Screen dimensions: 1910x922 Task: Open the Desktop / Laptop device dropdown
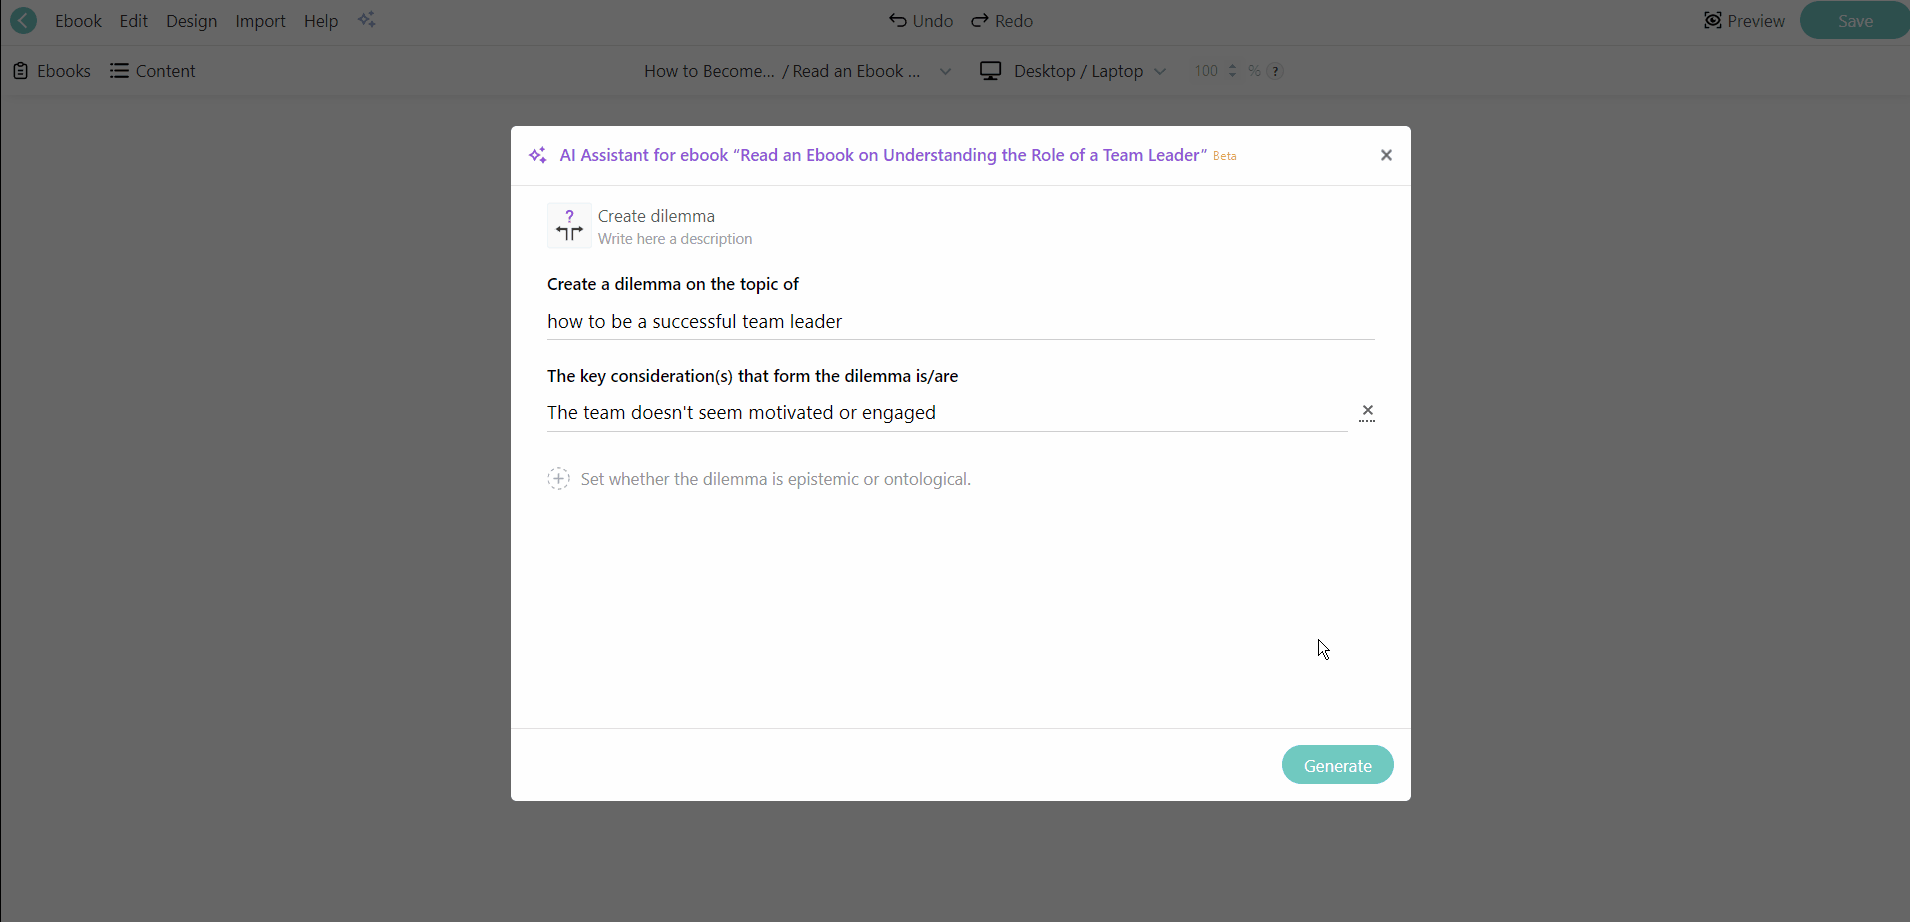1074,71
